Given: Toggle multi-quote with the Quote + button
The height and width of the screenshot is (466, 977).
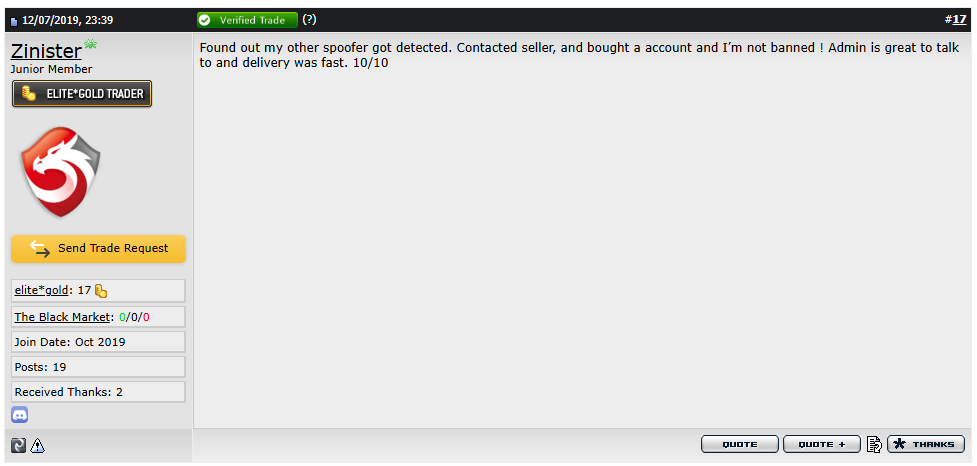Looking at the screenshot, I should pos(822,444).
